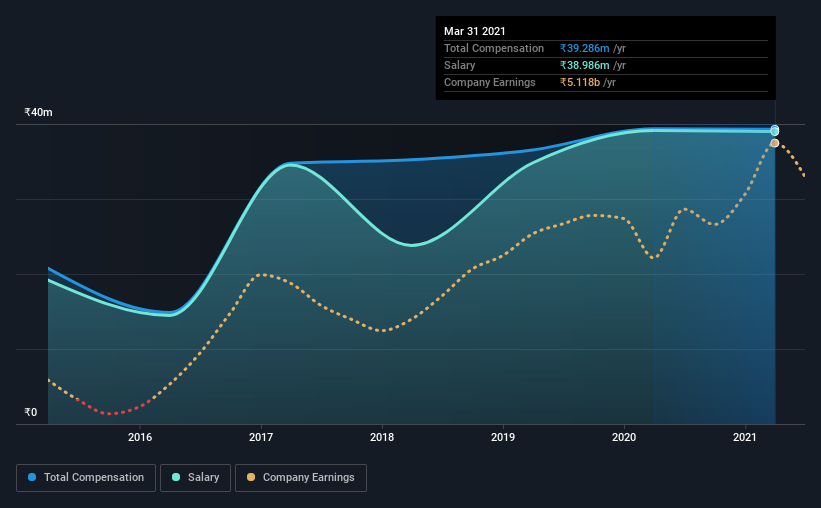This screenshot has height=508, width=821.
Task: Click the 2019 x-axis label
Action: coord(503,437)
